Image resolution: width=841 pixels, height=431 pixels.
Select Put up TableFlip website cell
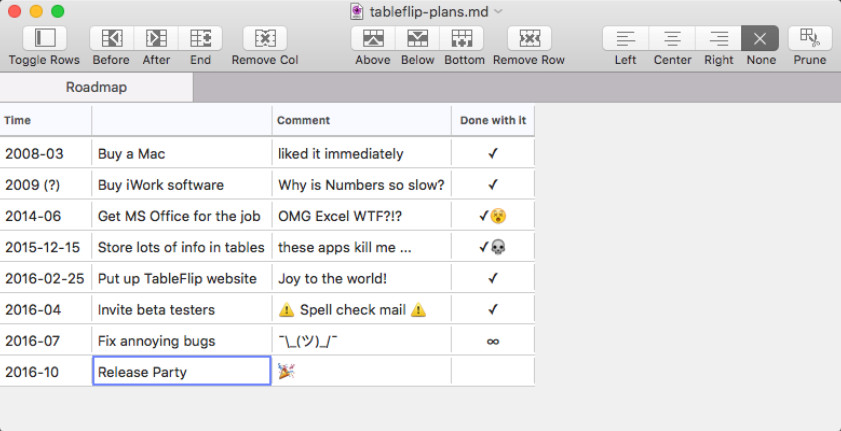coord(182,278)
